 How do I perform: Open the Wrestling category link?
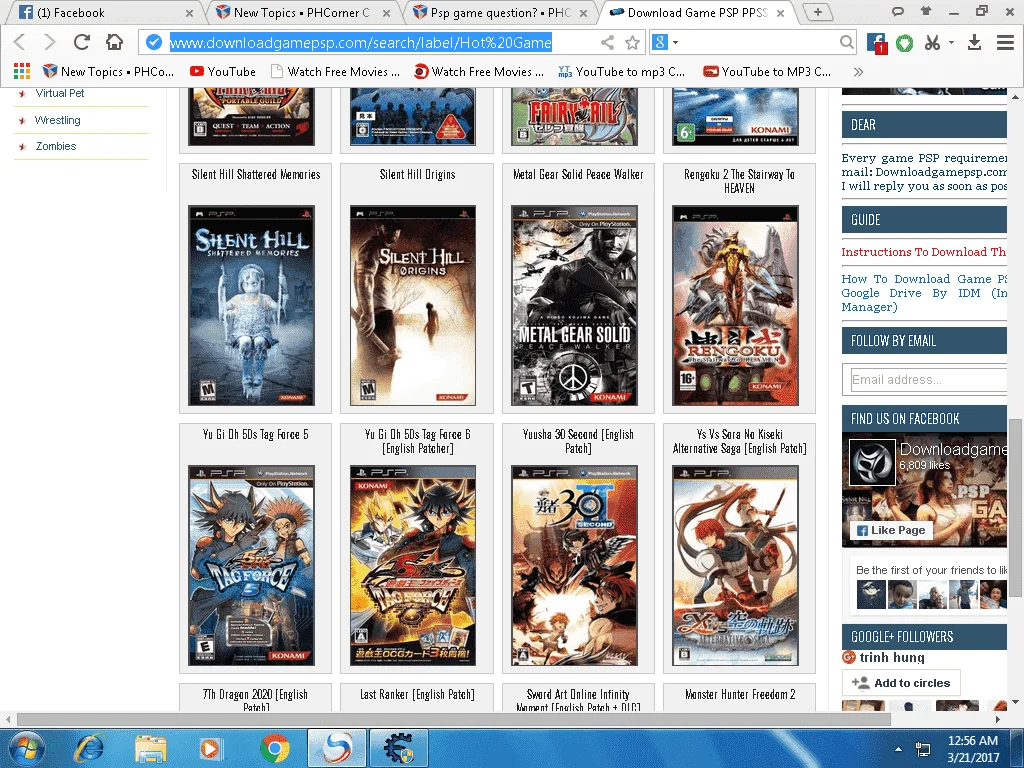coord(57,120)
